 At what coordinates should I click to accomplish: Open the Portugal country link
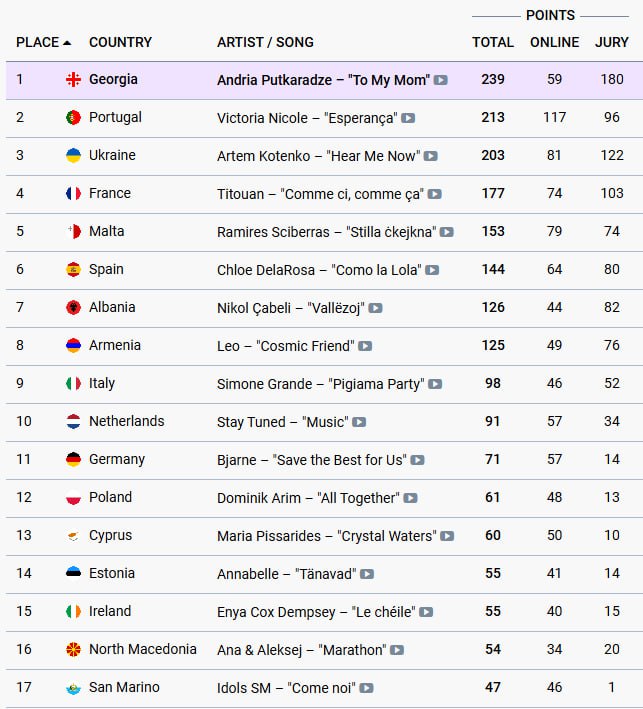115,117
